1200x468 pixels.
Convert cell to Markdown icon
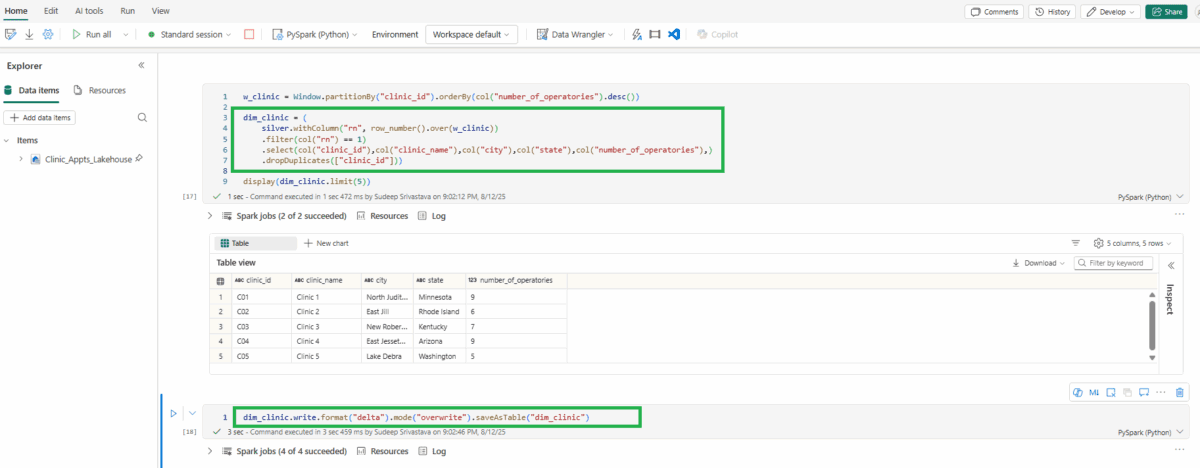[x=1094, y=392]
